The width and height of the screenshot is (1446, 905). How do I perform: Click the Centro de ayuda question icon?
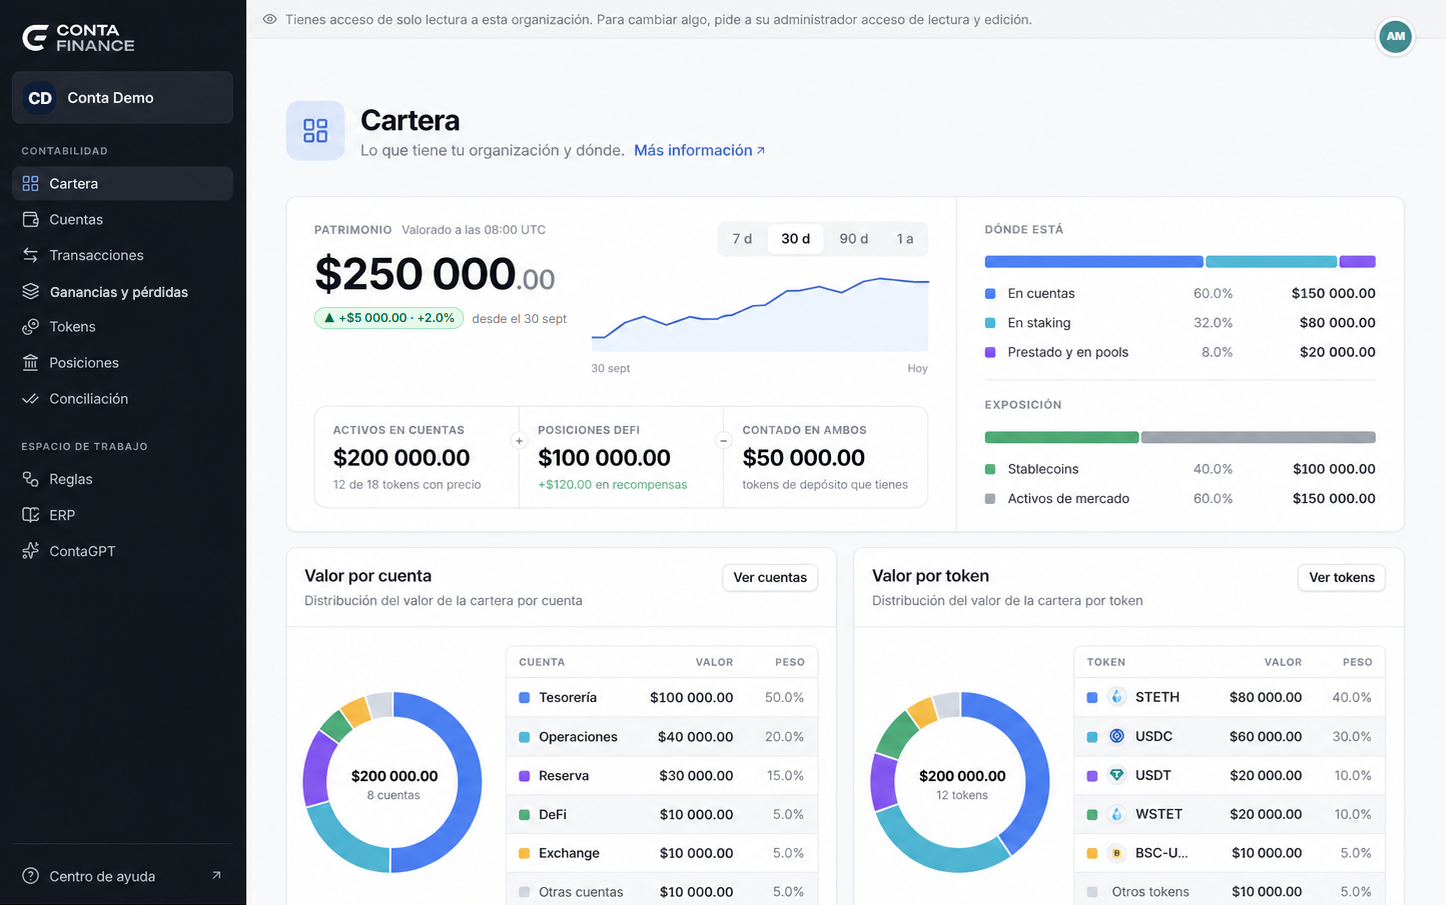point(31,876)
